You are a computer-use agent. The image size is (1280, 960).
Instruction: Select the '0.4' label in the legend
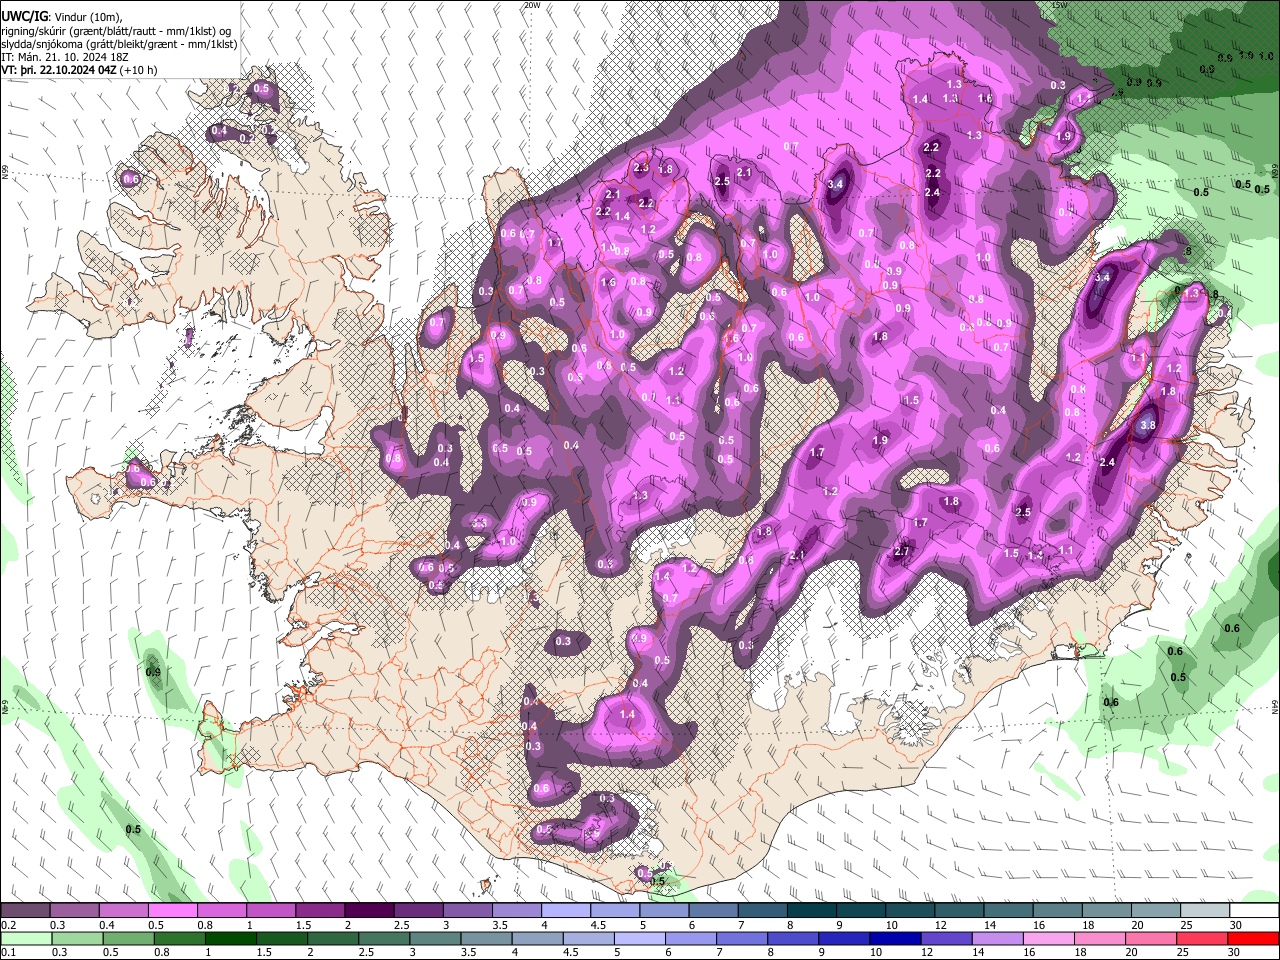[x=107, y=925]
